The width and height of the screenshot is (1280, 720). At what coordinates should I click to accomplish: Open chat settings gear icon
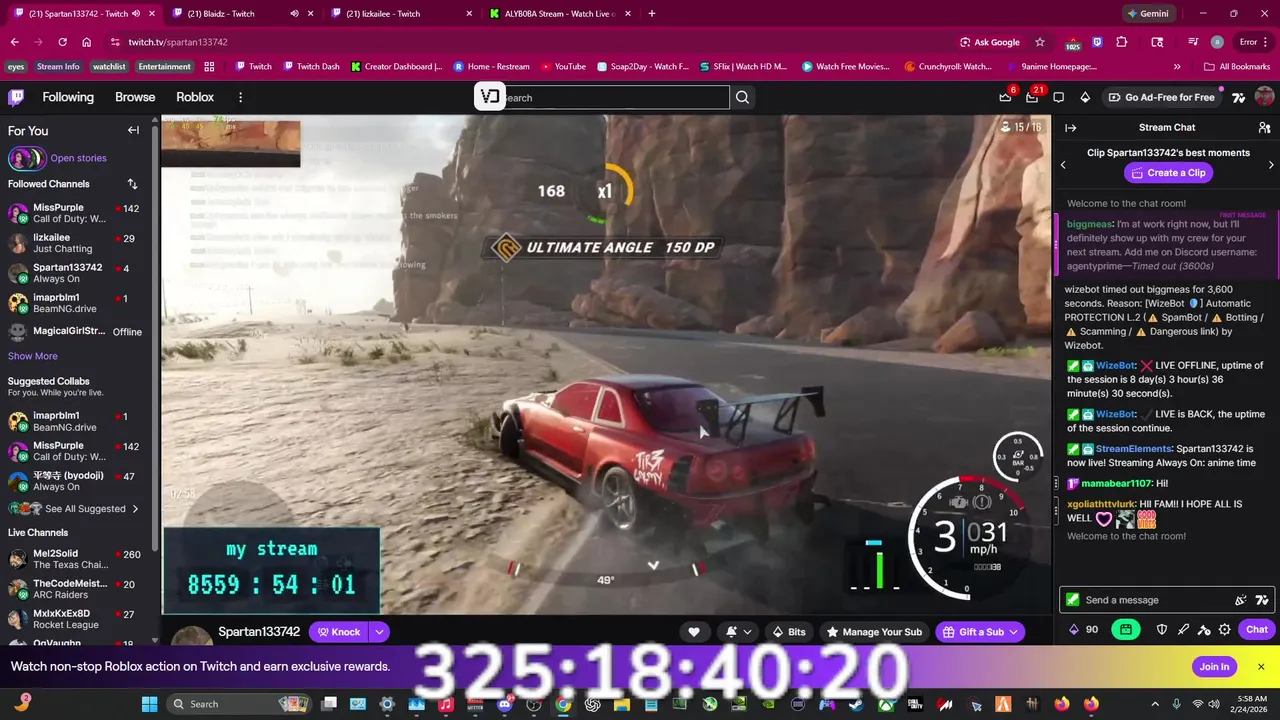point(1224,630)
